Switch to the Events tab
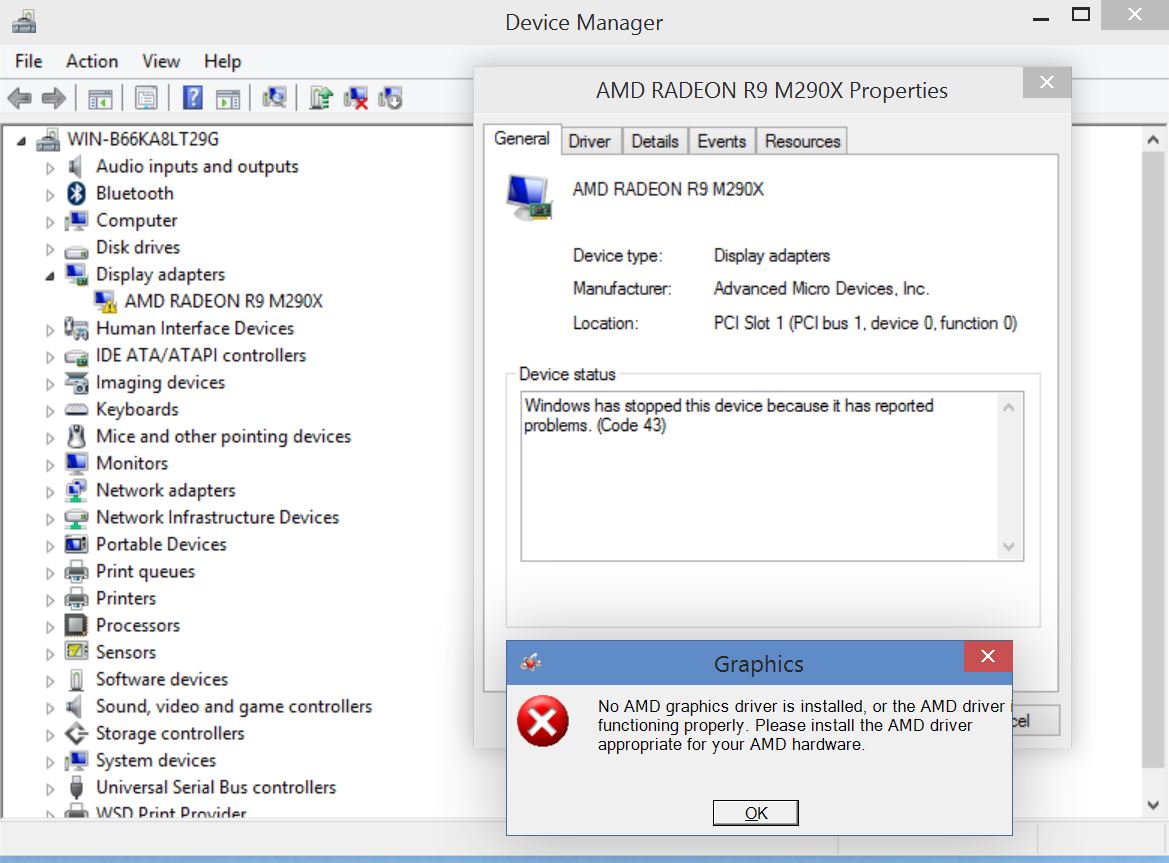Viewport: 1169px width, 863px height. 721,141
